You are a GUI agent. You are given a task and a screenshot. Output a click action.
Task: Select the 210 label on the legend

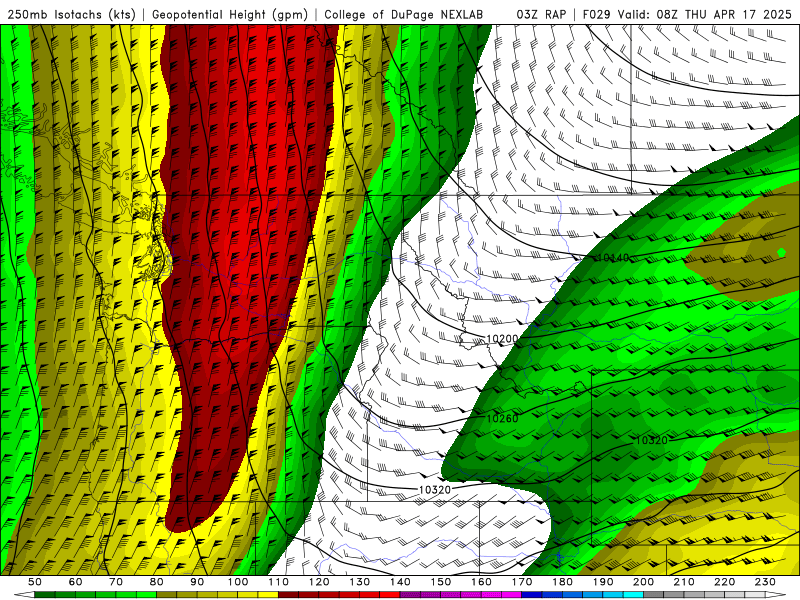(684, 582)
